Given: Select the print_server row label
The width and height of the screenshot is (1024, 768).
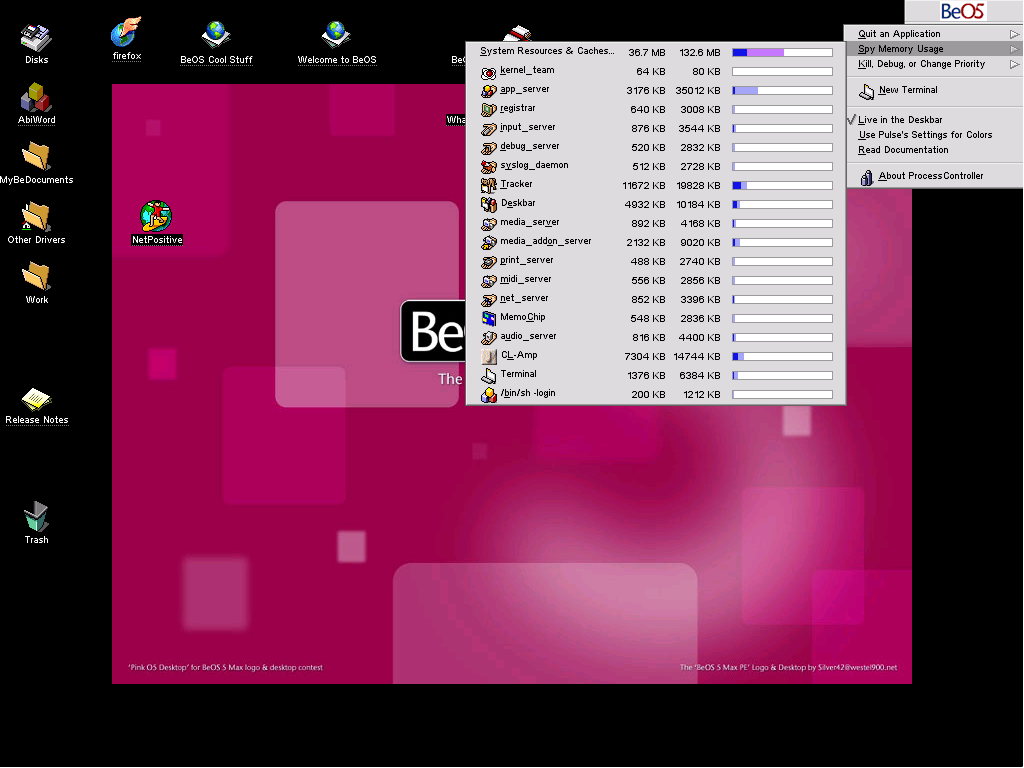Looking at the screenshot, I should coord(526,260).
